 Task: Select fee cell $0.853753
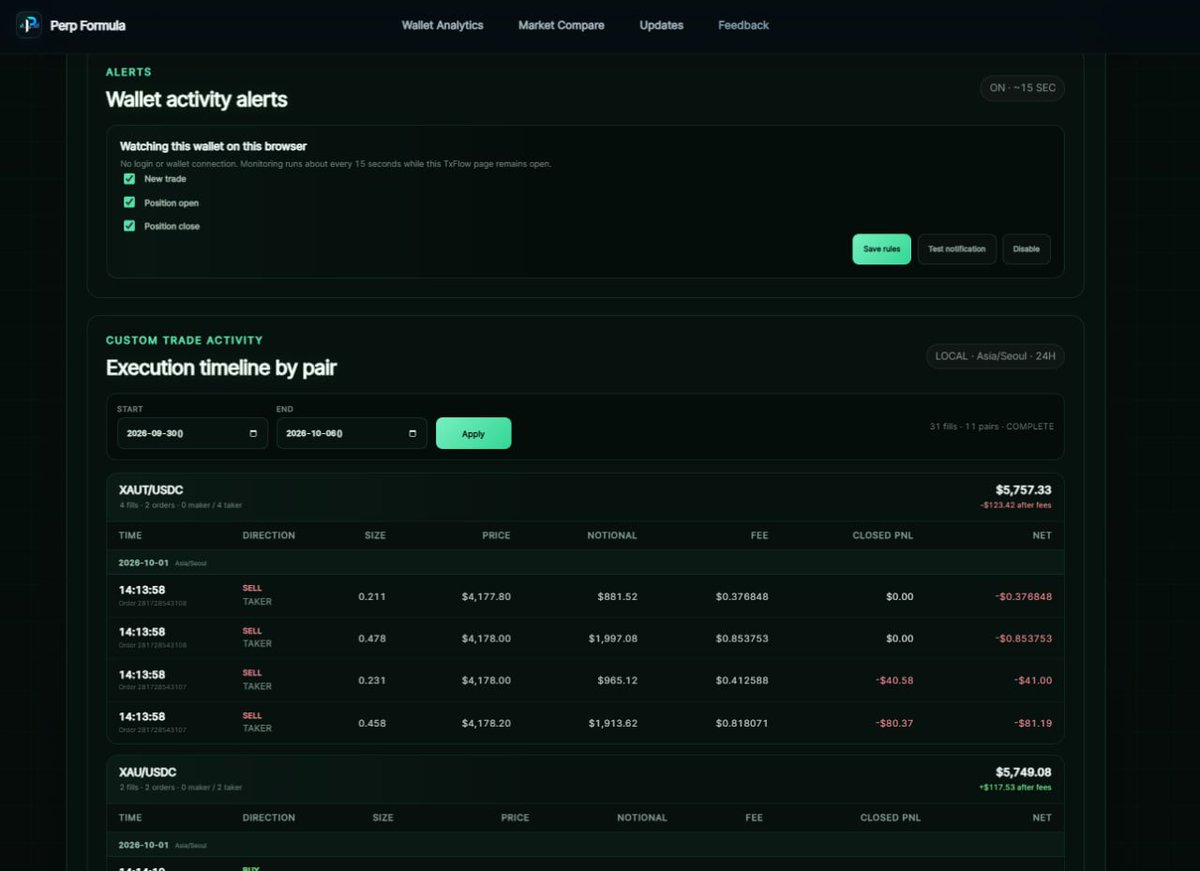[742, 638]
